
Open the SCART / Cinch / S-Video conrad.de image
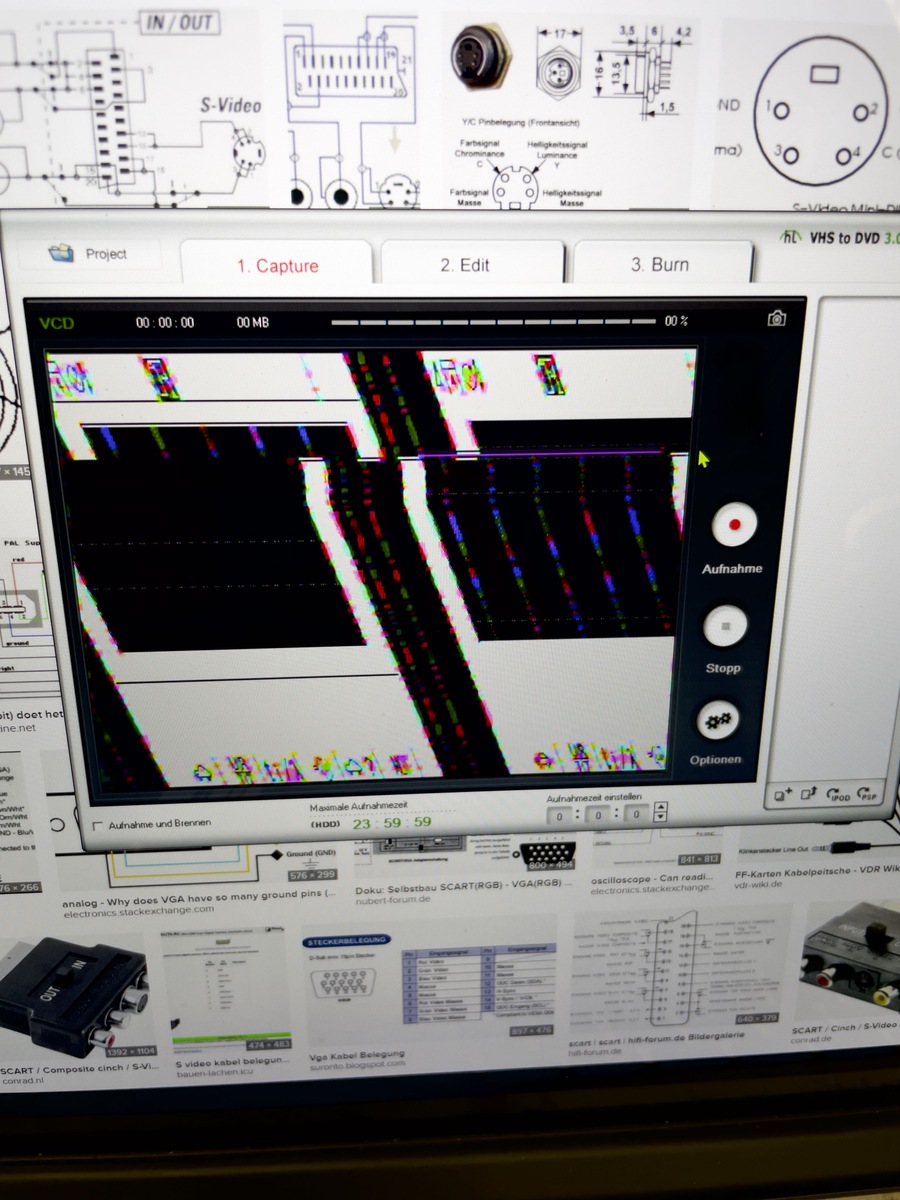coord(850,960)
